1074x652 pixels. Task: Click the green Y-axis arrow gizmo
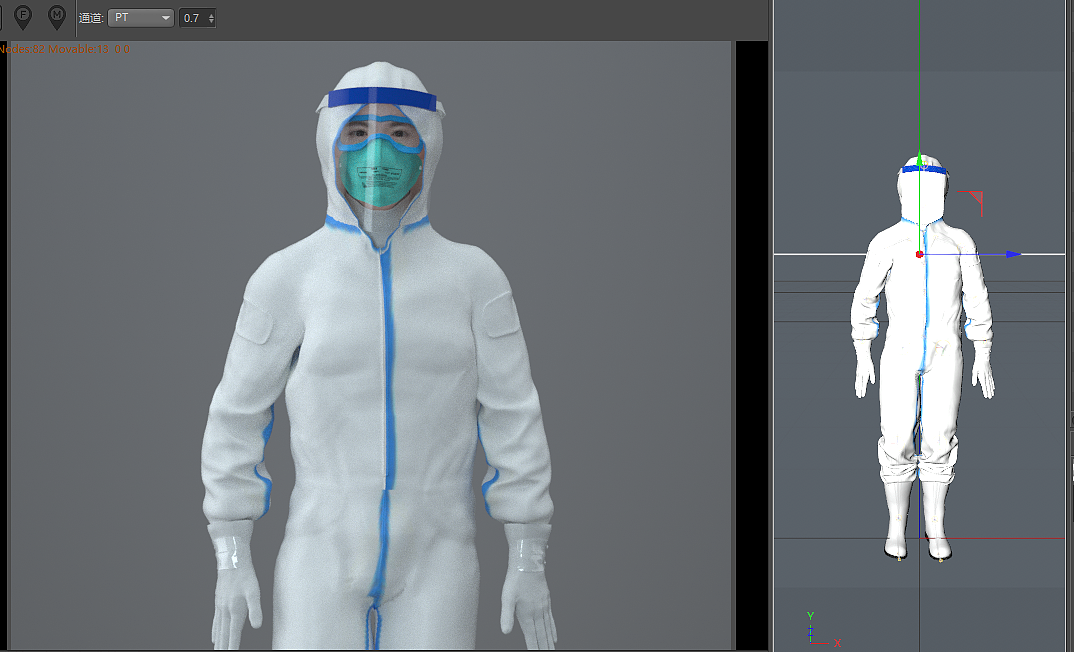tap(919, 159)
